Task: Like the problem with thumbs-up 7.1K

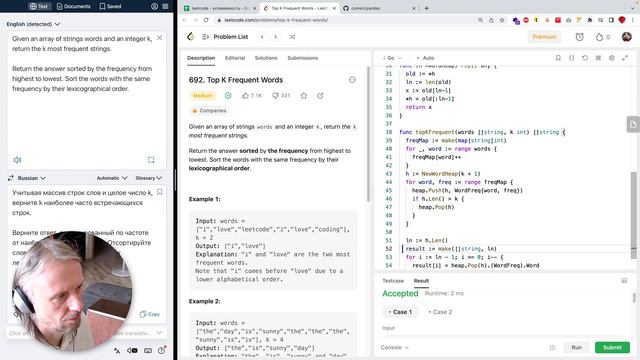Action: [x=252, y=96]
